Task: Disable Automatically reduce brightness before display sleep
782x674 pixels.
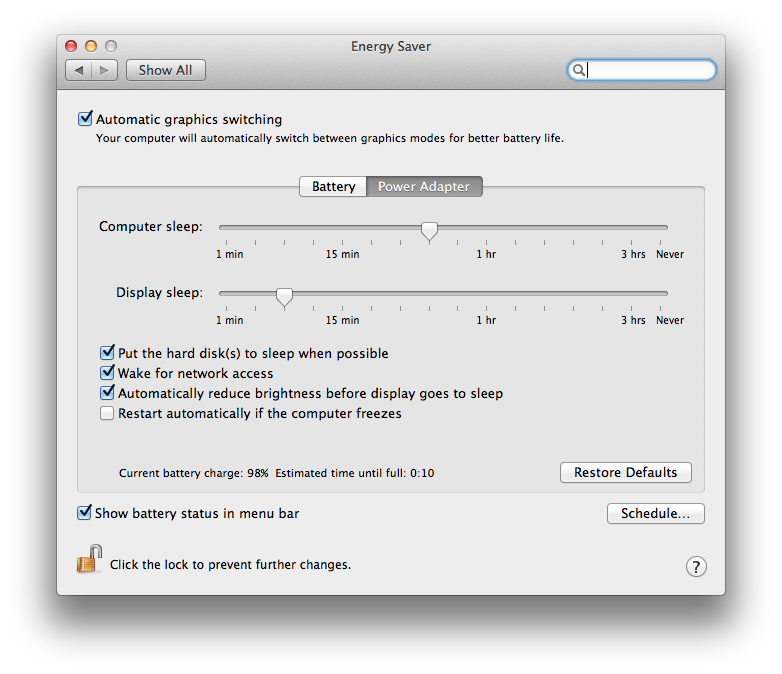Action: tap(107, 393)
